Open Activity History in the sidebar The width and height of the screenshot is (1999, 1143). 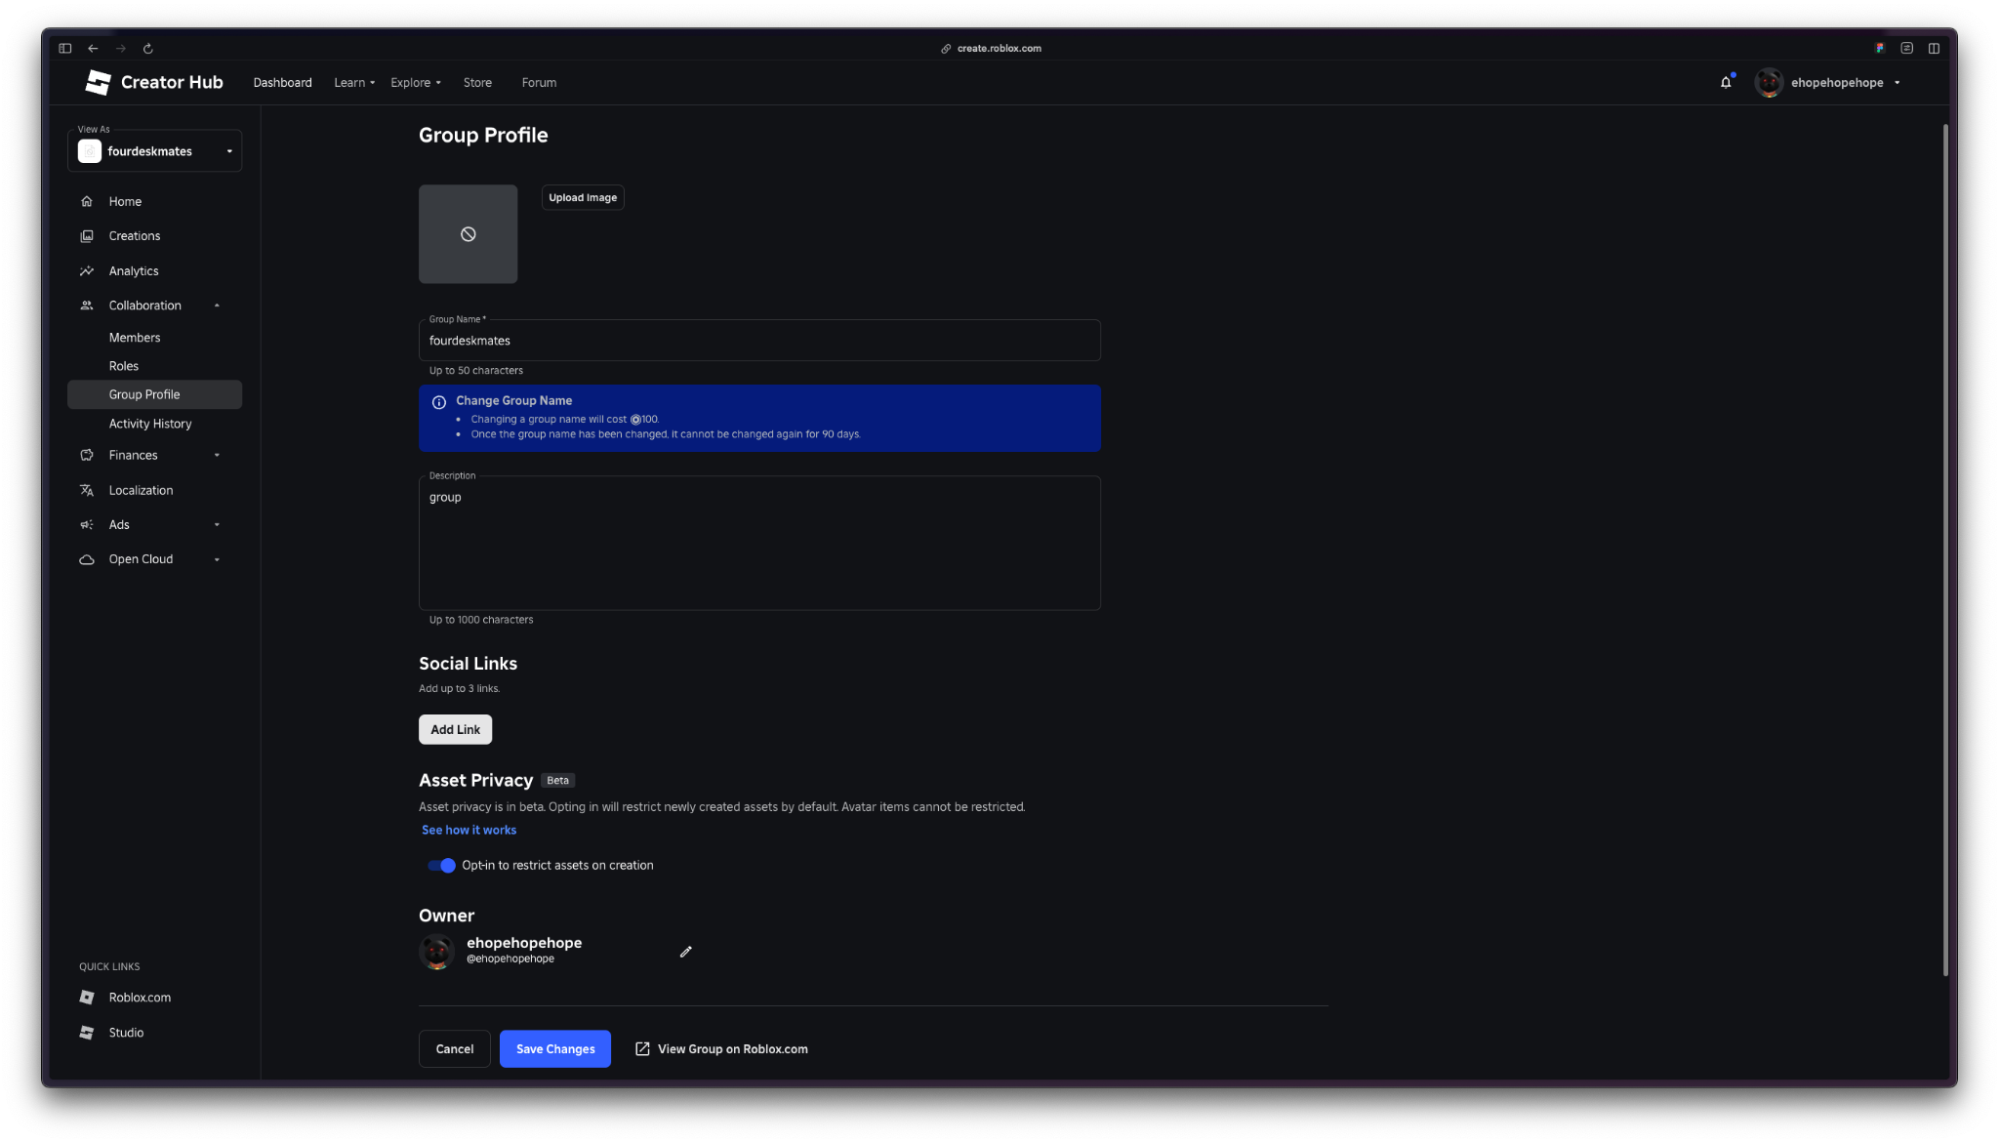pyautogui.click(x=155, y=424)
